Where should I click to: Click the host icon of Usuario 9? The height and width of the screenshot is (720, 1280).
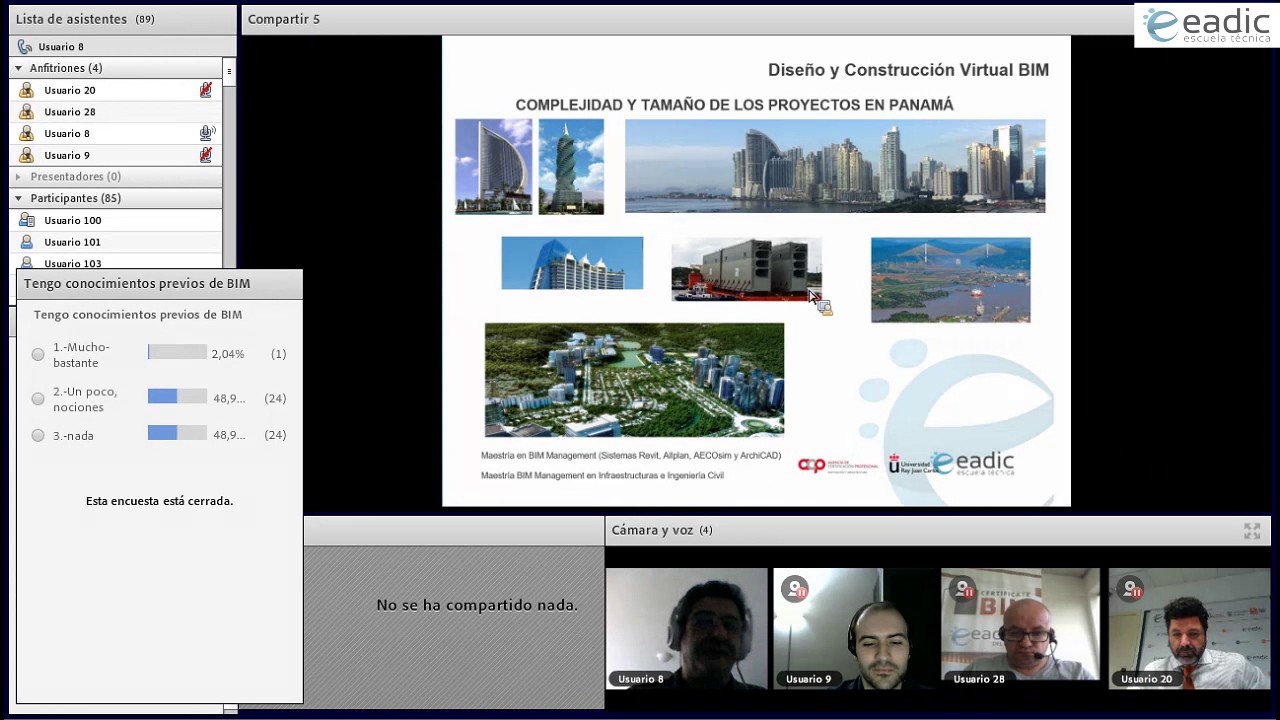(27, 155)
